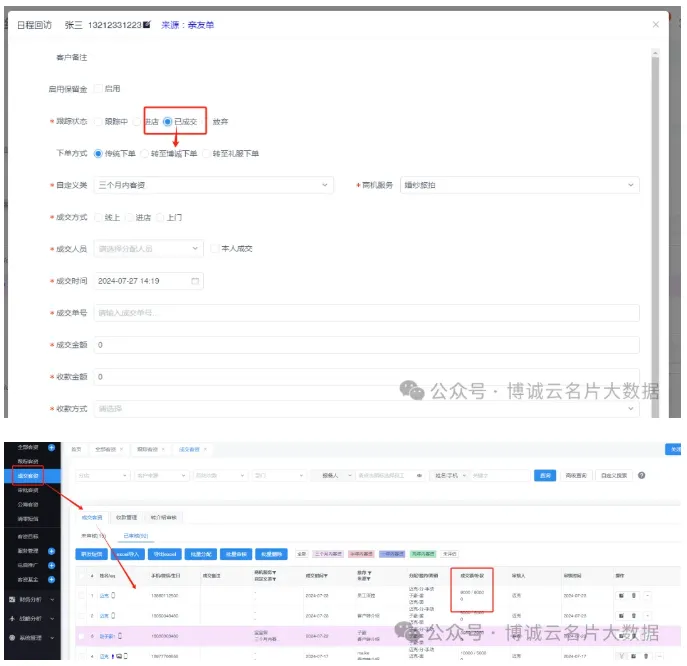Image resolution: width=687 pixels, height=666 pixels.
Task: Select the 已成交 radio button
Action: [168, 122]
